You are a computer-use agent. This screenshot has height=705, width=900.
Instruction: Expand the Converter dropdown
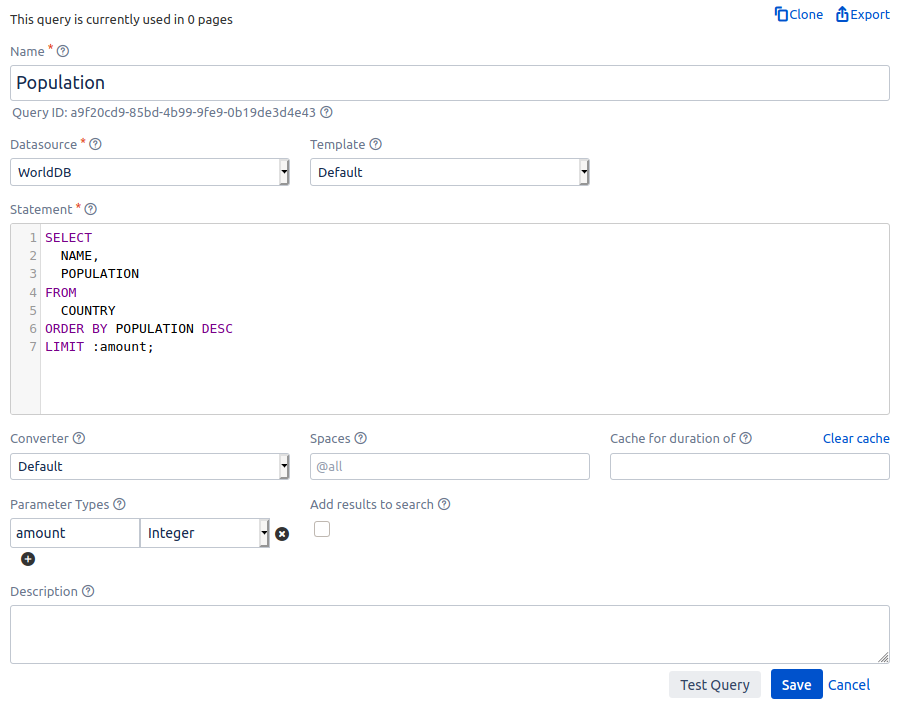[150, 466]
